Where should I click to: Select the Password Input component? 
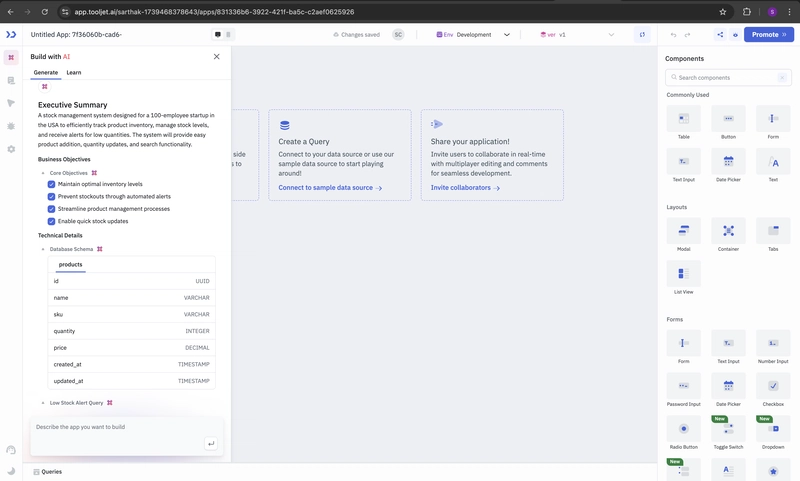click(684, 390)
